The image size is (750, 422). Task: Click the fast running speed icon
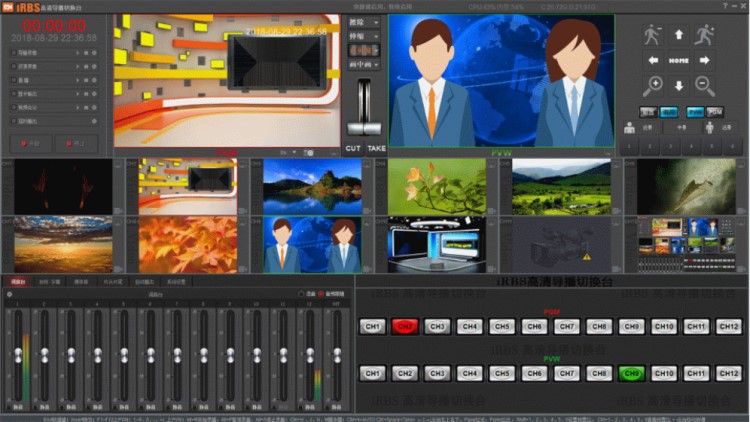(705, 35)
